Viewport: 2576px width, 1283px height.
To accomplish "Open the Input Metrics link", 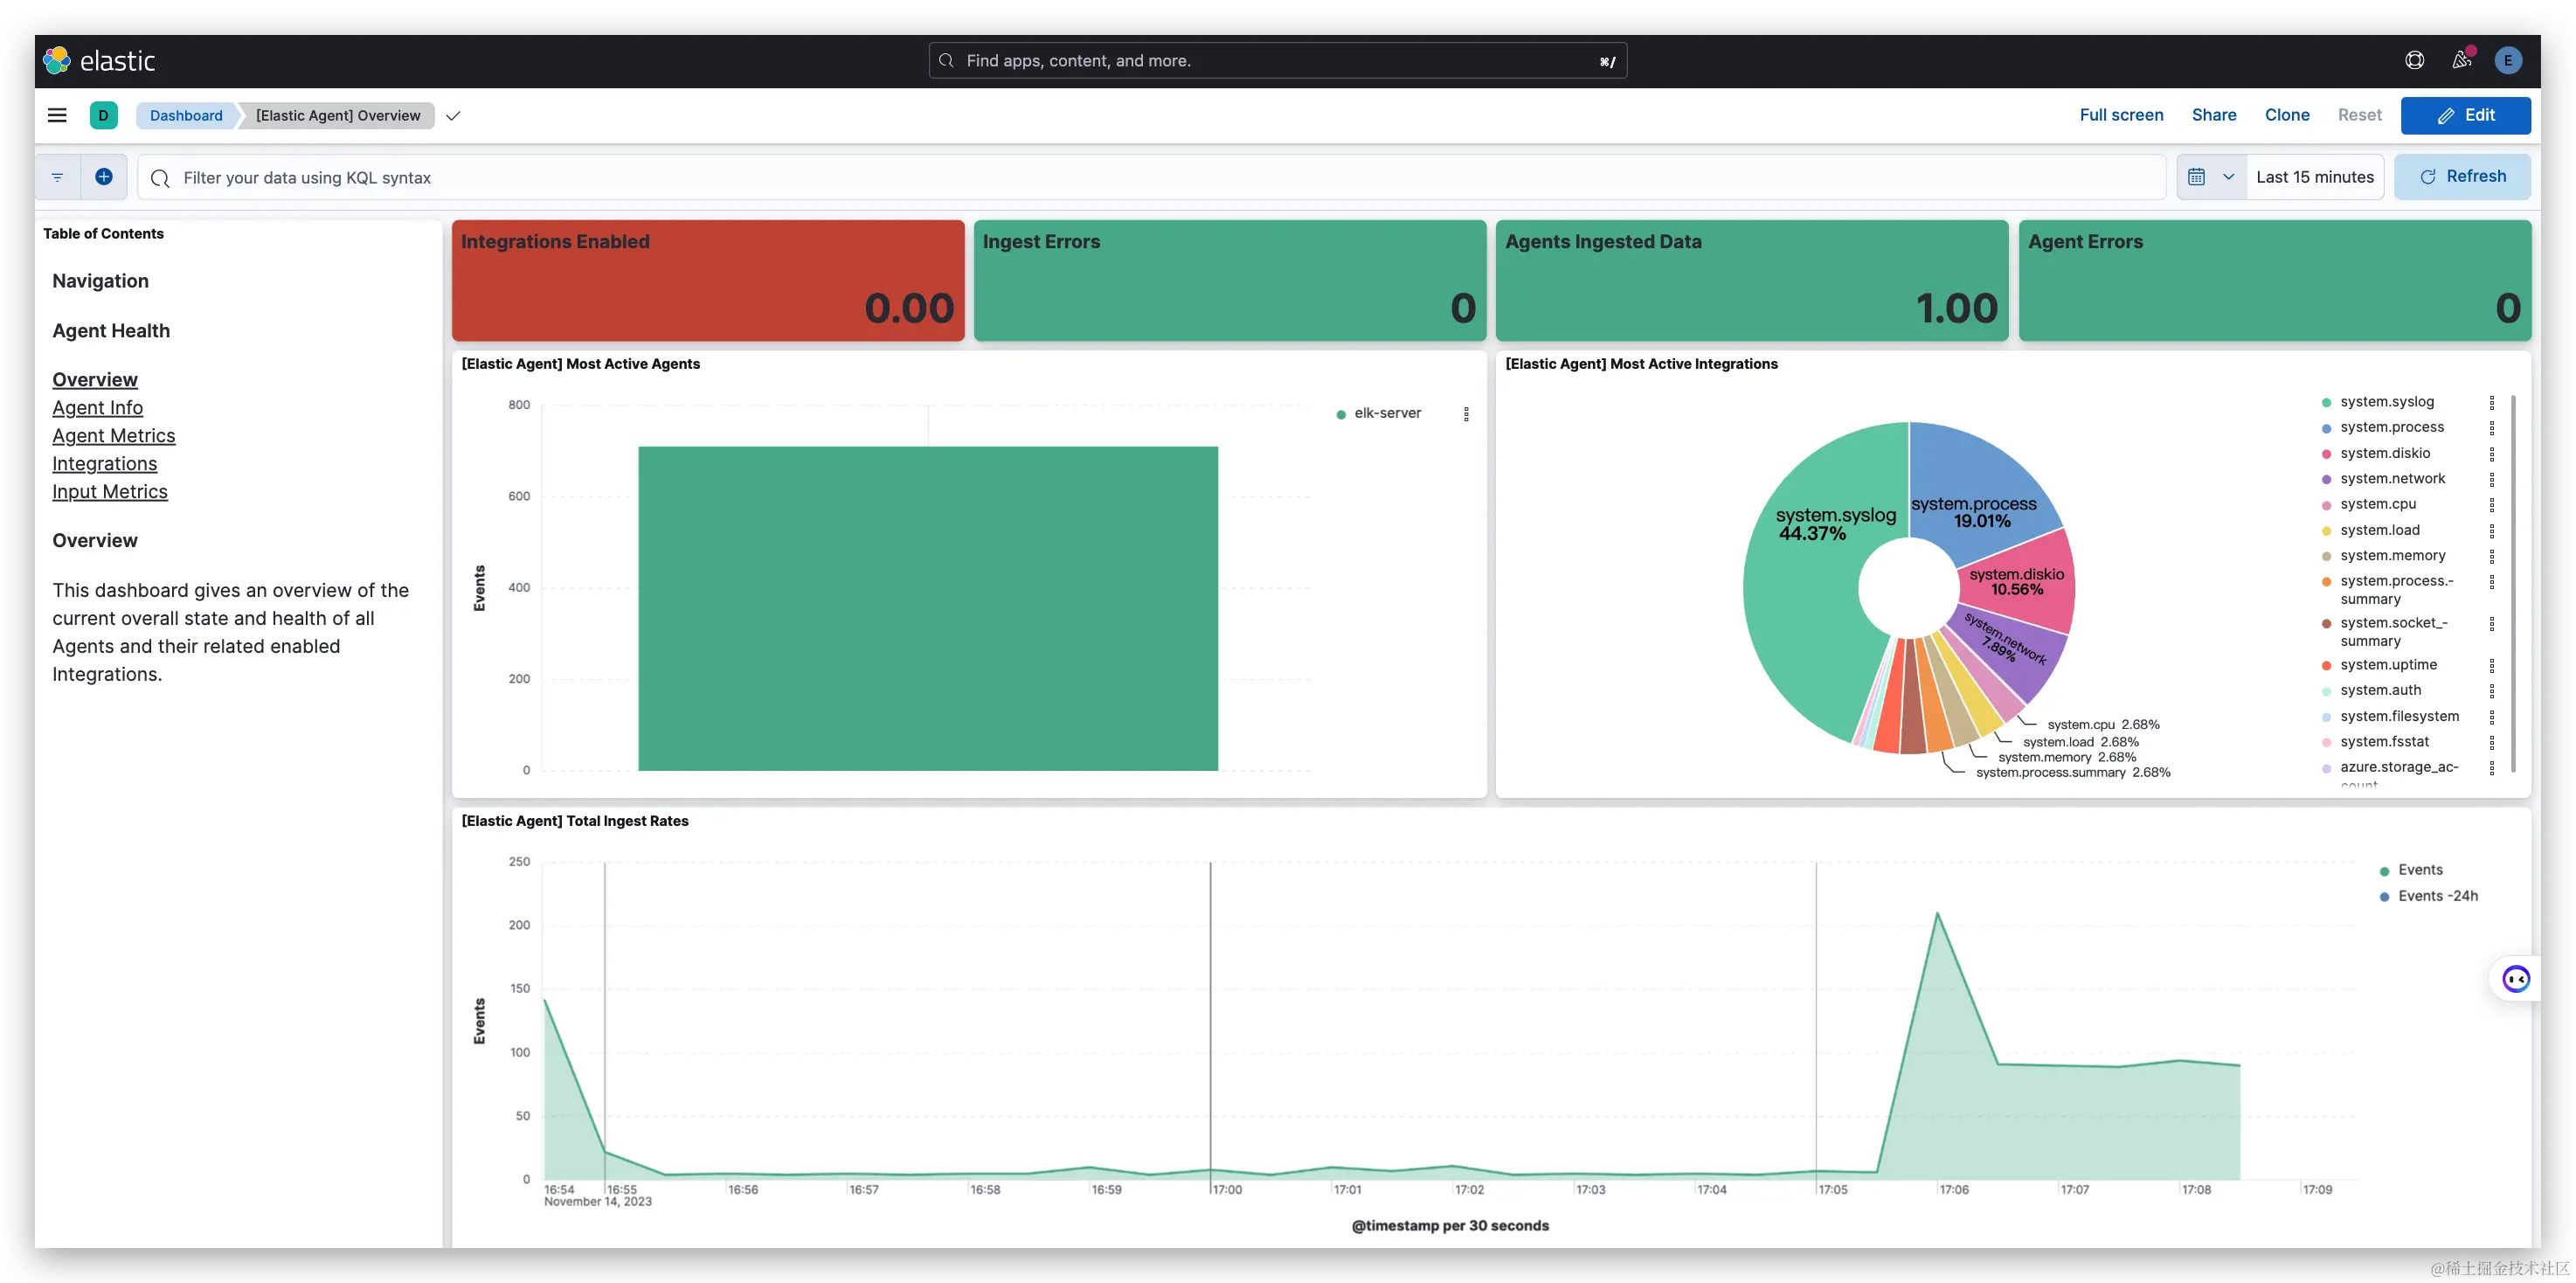I will [110, 492].
